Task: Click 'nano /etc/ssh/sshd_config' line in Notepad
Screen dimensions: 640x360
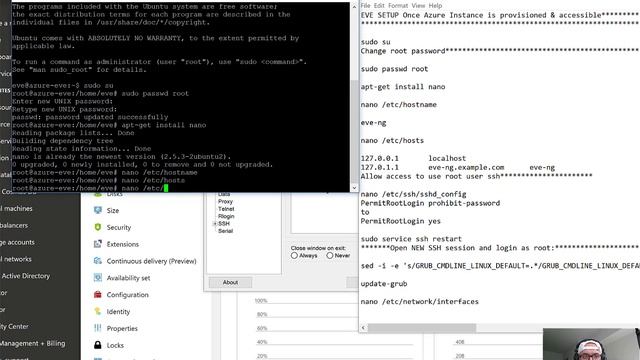Action: [413, 194]
